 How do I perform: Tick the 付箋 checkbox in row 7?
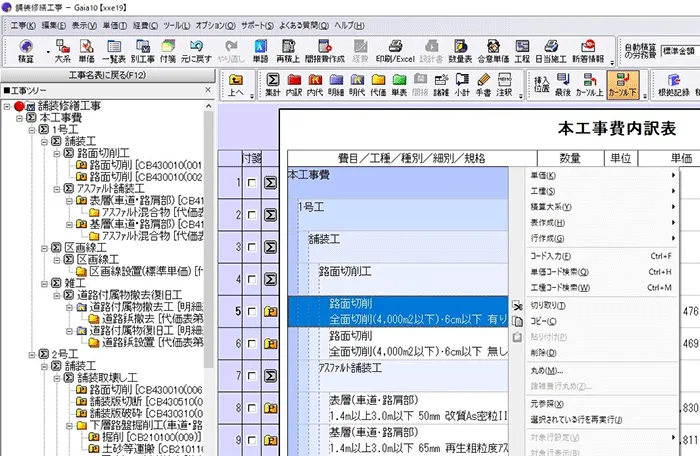[252, 376]
